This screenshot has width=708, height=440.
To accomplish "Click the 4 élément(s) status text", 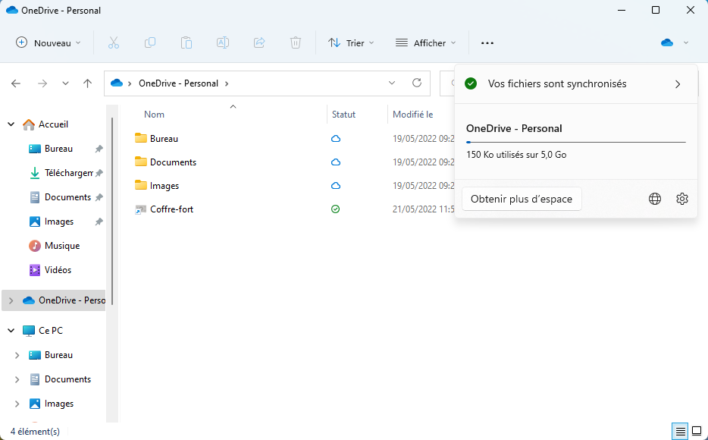I will pyautogui.click(x=35, y=431).
